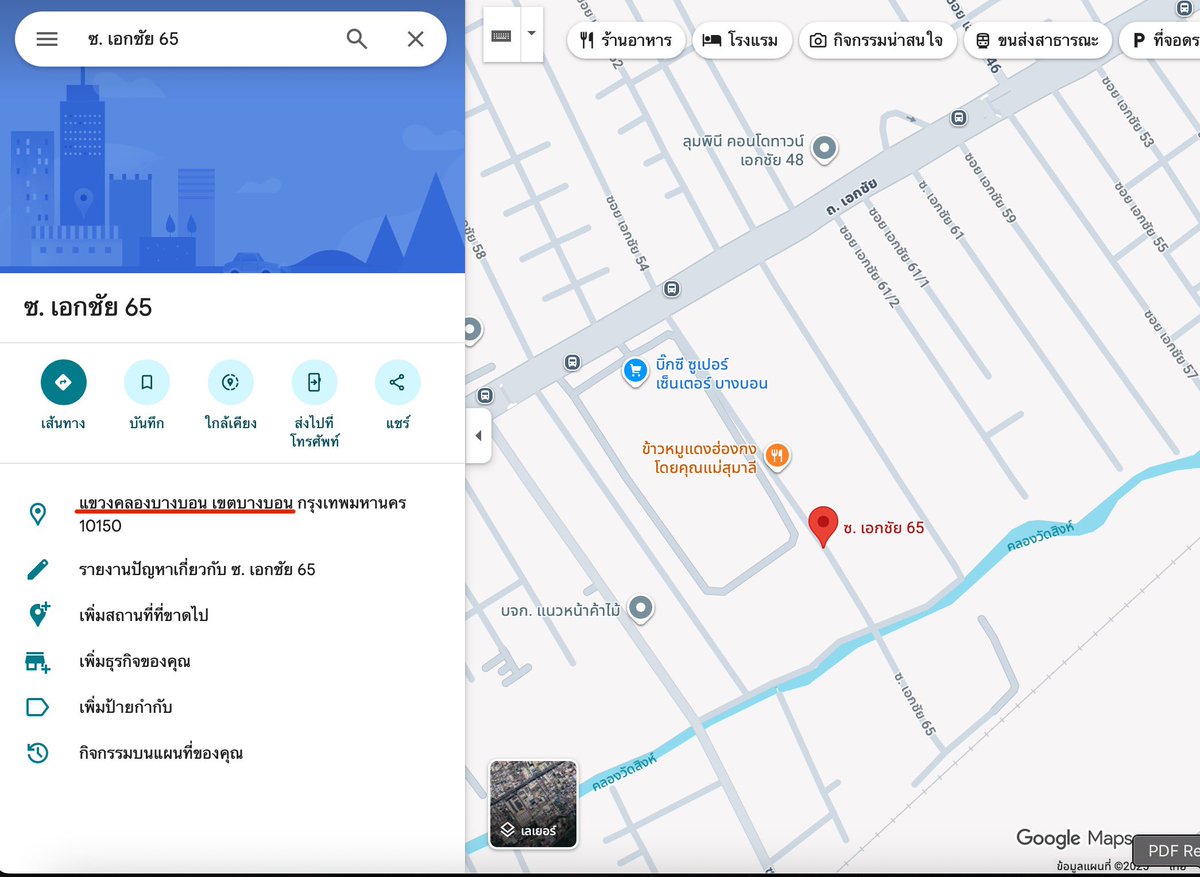Click บจก. แนวหน้าค้าไม้ marker
This screenshot has width=1200, height=877.
pyautogui.click(x=641, y=608)
